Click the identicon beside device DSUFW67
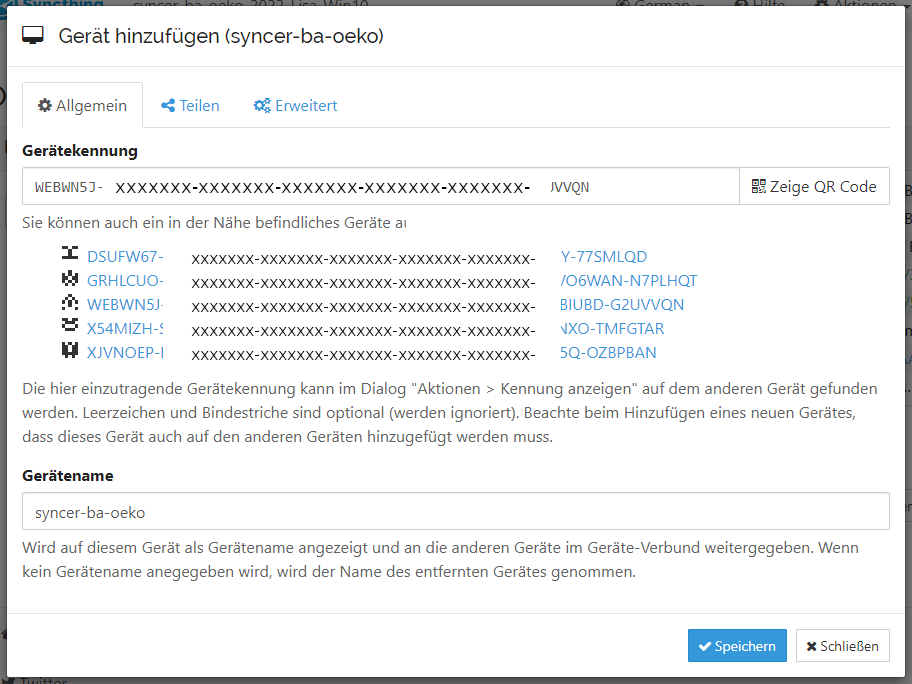The height and width of the screenshot is (684, 912). pyautogui.click(x=69, y=256)
